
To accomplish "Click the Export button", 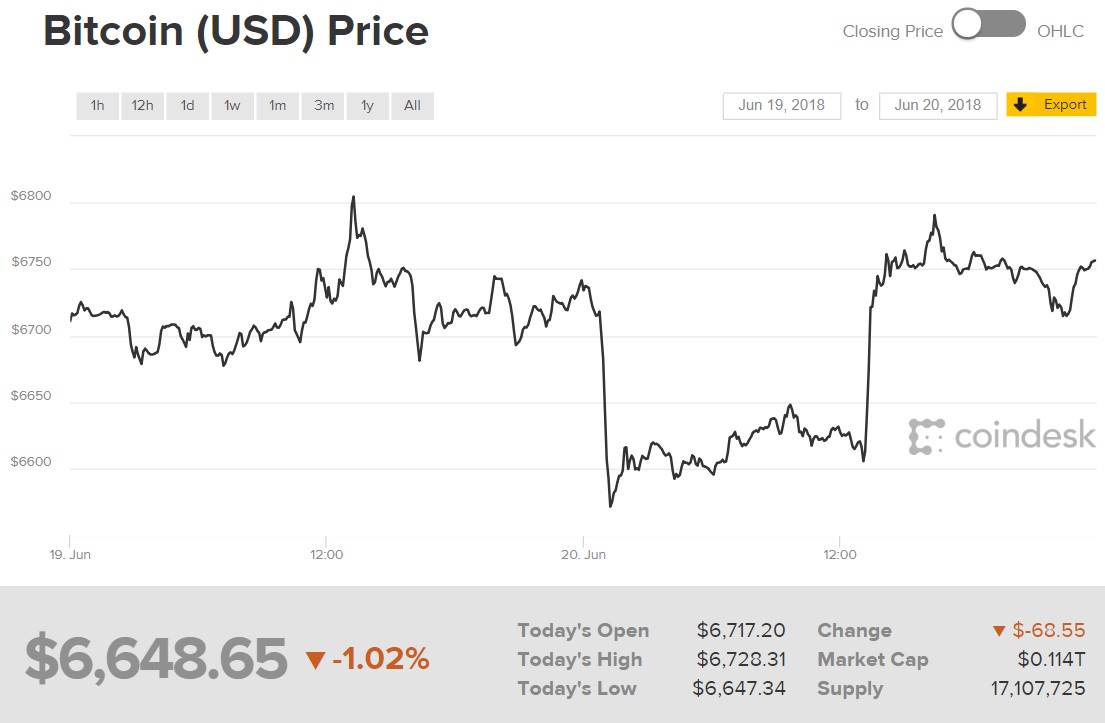I will (x=1052, y=105).
